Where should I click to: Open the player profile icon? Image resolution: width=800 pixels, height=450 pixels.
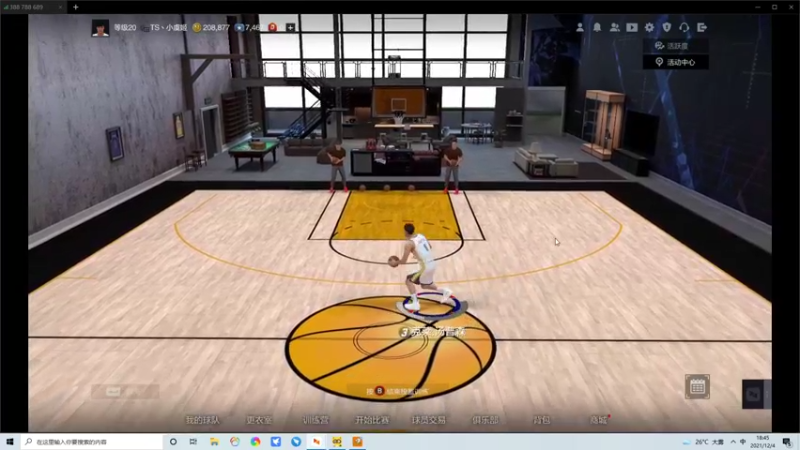tap(580, 28)
